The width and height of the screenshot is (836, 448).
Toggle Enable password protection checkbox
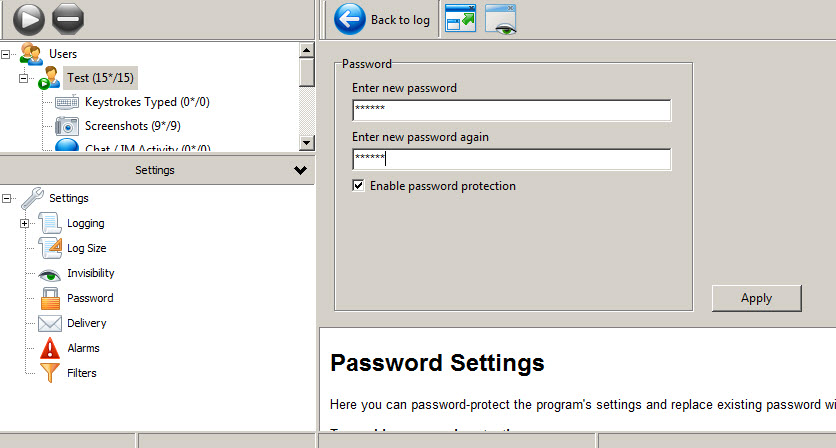(x=358, y=186)
